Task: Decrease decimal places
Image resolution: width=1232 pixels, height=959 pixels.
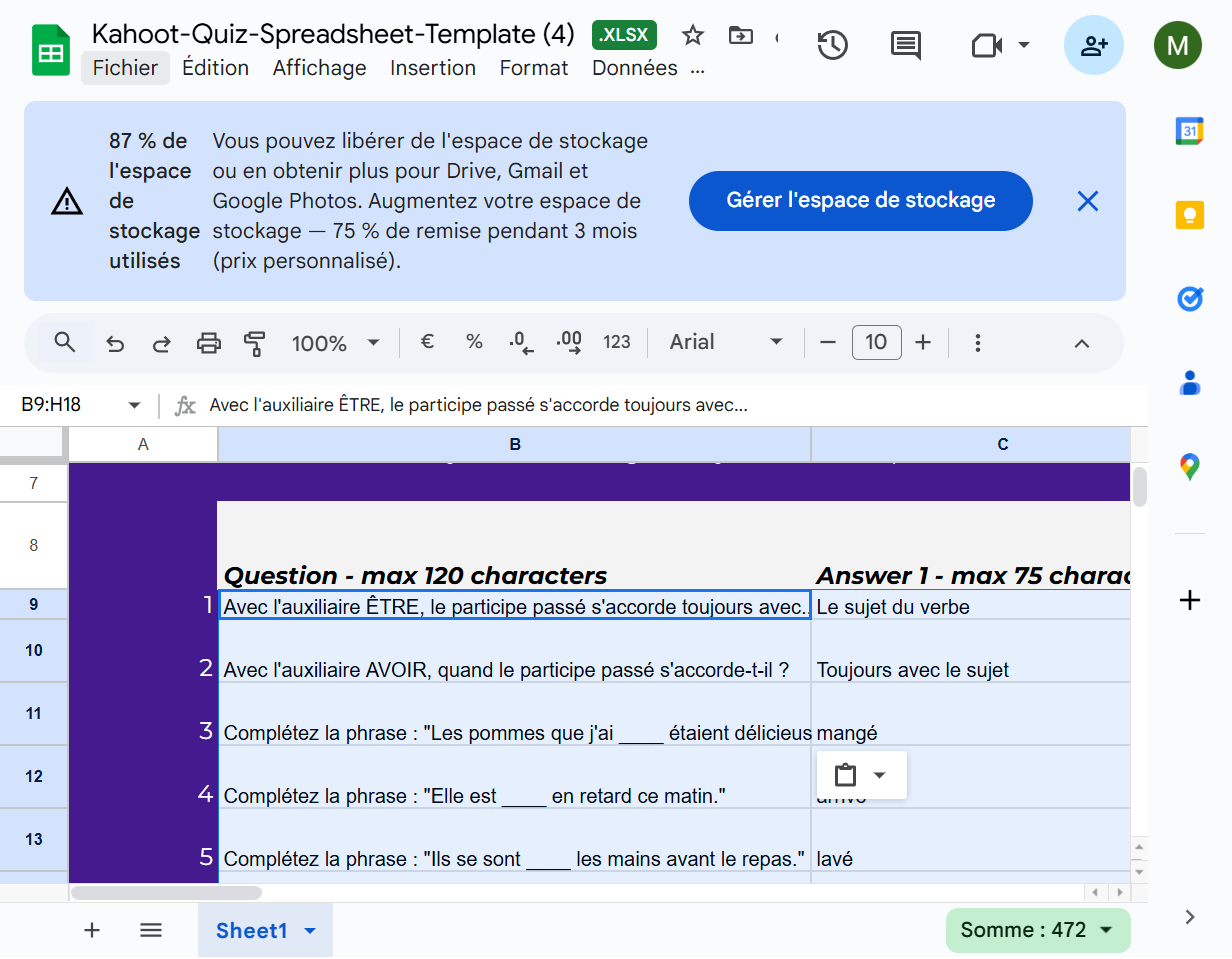Action: pos(521,343)
